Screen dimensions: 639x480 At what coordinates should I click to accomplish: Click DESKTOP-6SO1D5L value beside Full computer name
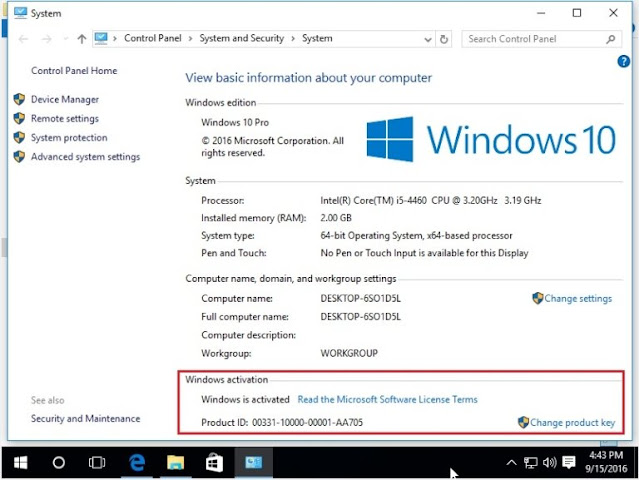(x=361, y=317)
